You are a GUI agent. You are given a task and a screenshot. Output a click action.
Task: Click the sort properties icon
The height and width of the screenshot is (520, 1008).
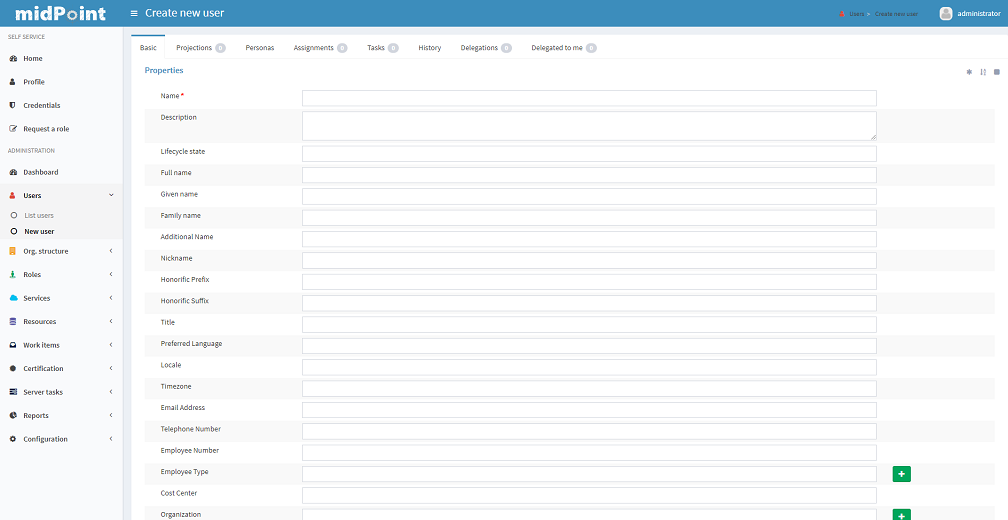tap(983, 72)
